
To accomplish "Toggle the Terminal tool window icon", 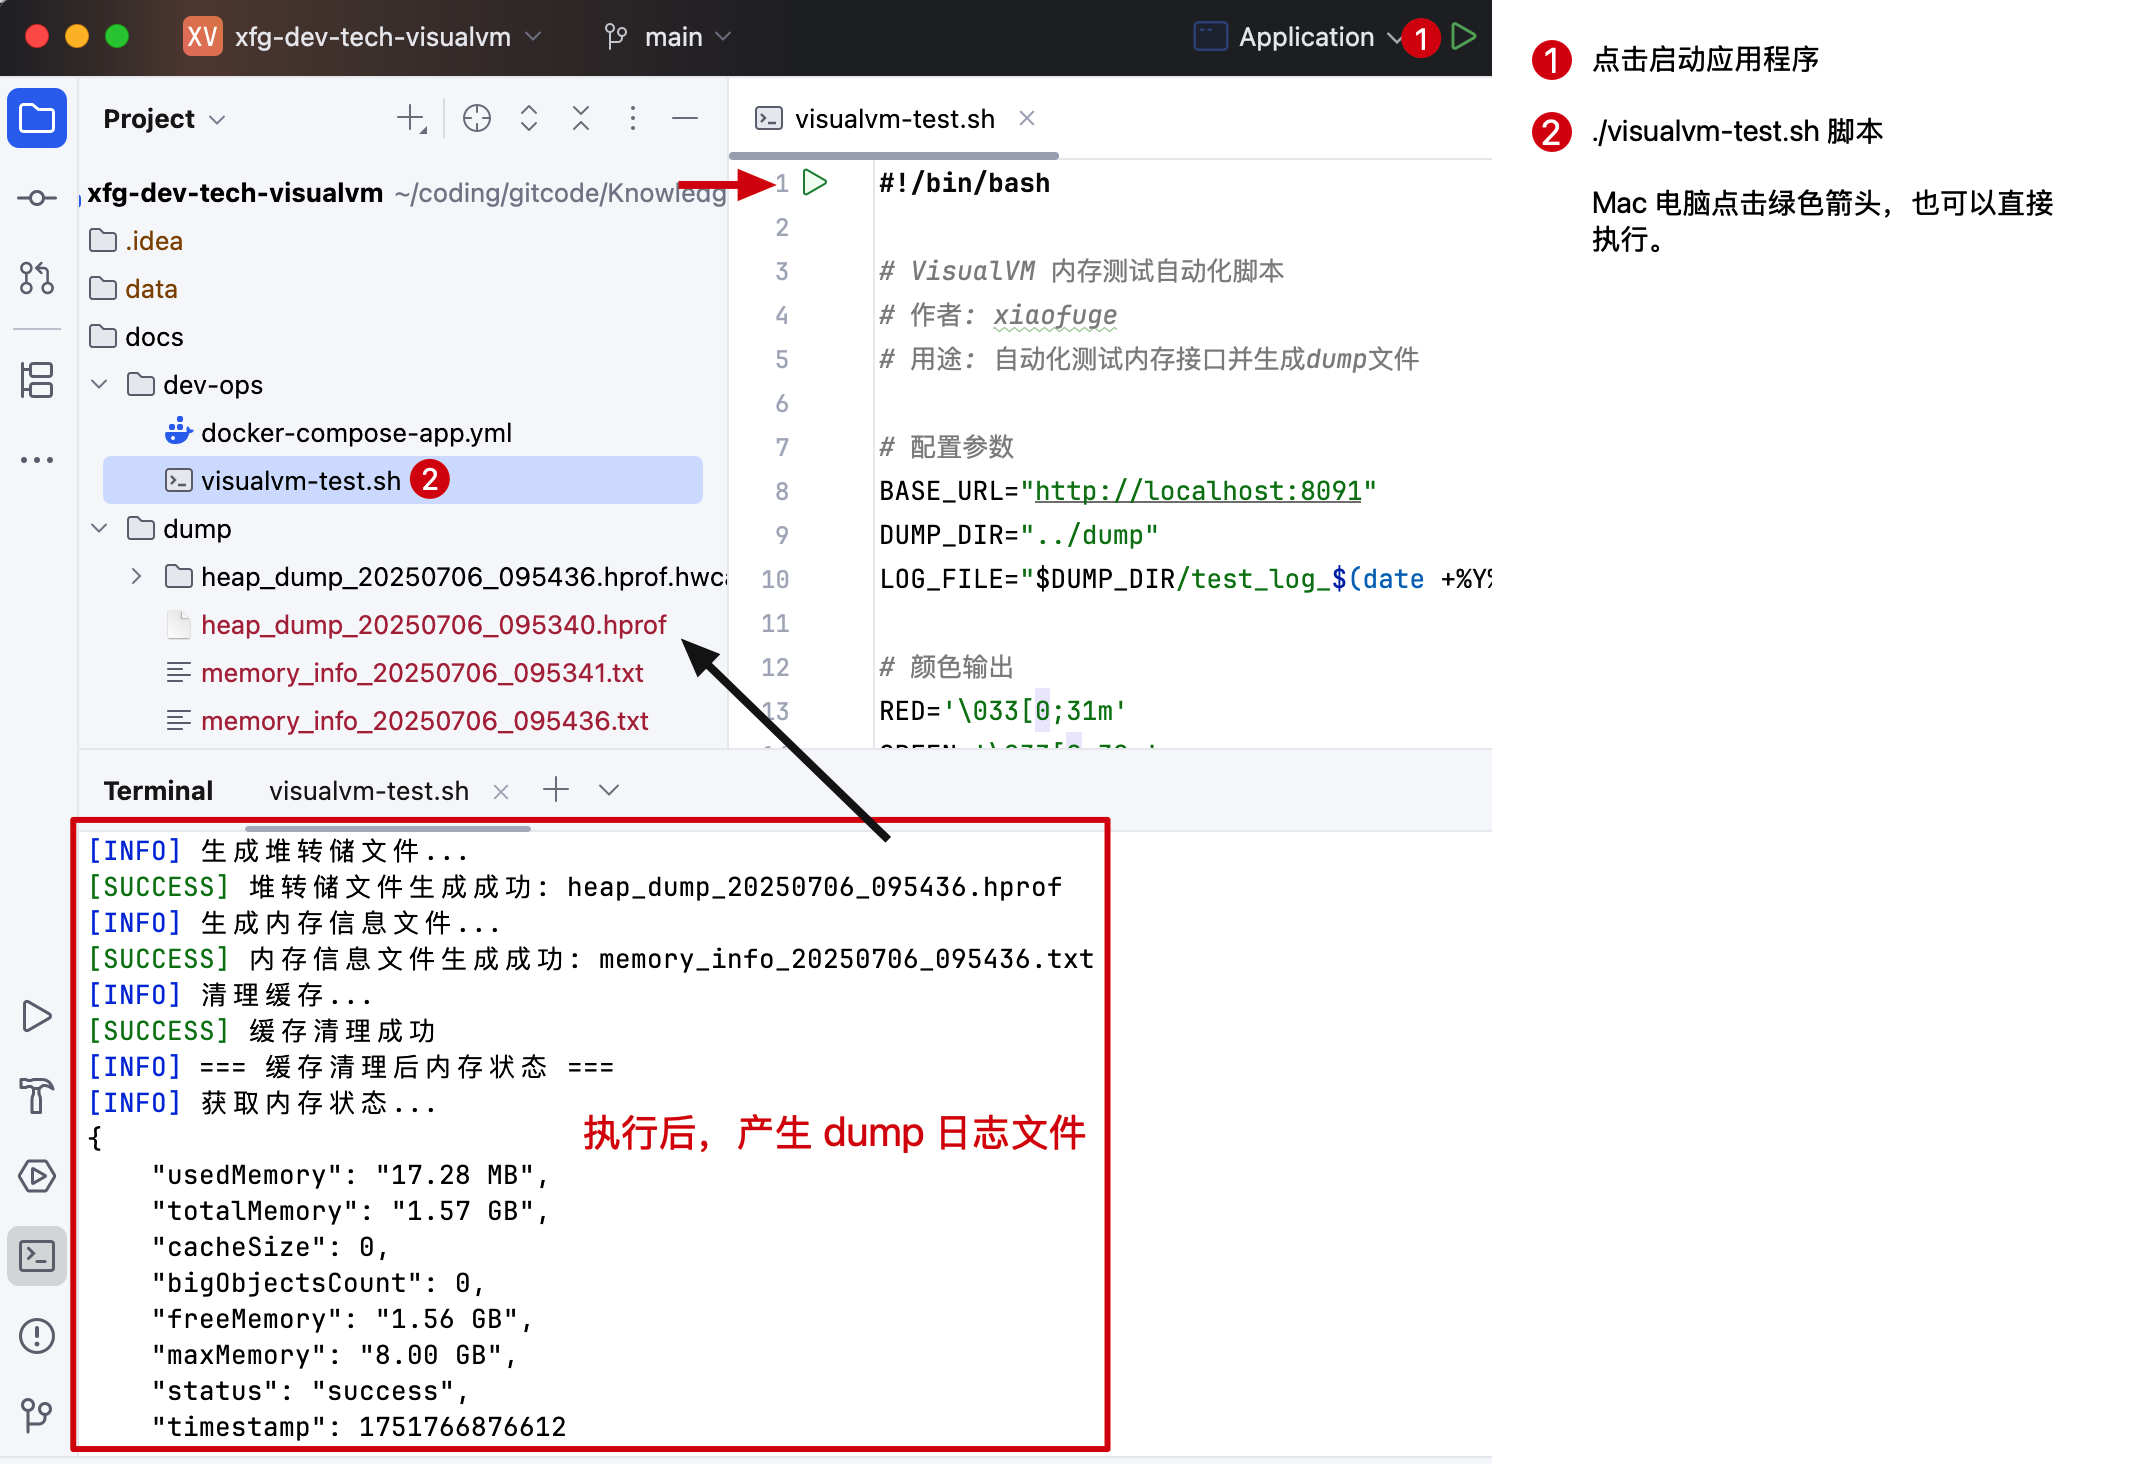I will [37, 1256].
